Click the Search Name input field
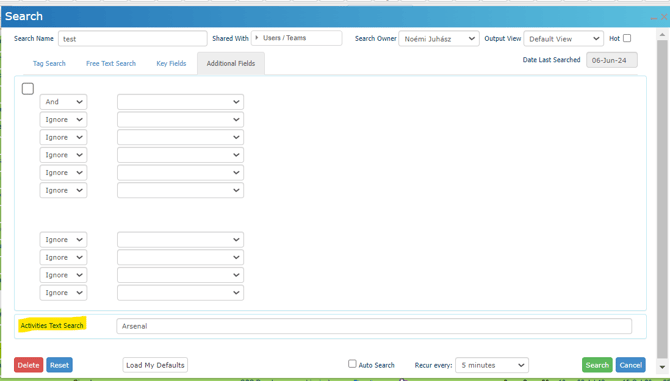 pos(132,38)
